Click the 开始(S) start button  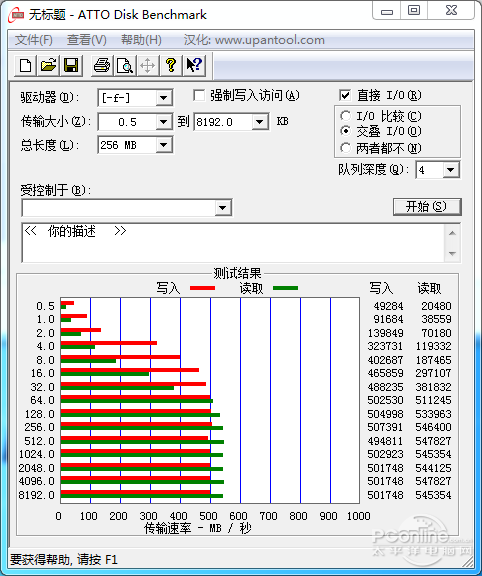(x=427, y=207)
